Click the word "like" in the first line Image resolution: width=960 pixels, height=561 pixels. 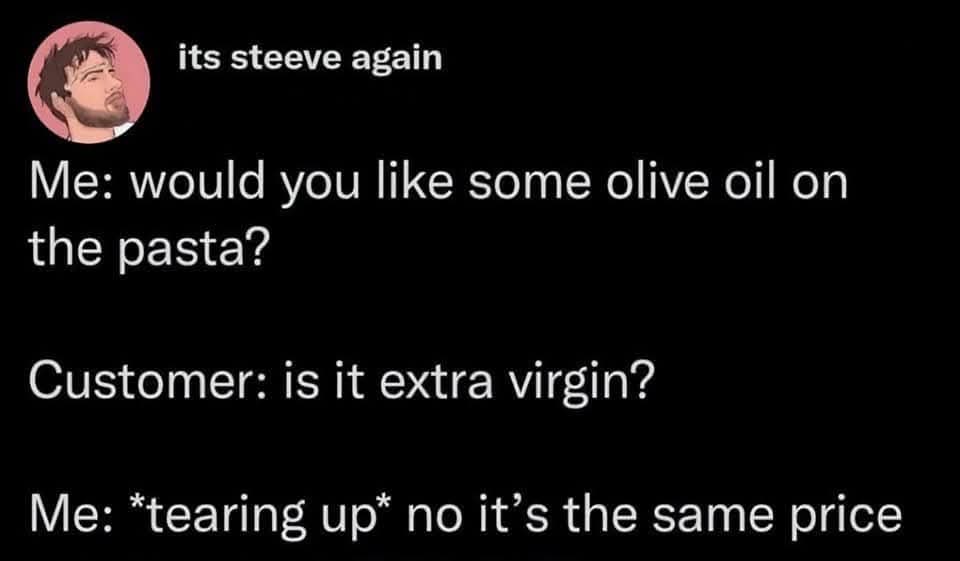coord(416,182)
